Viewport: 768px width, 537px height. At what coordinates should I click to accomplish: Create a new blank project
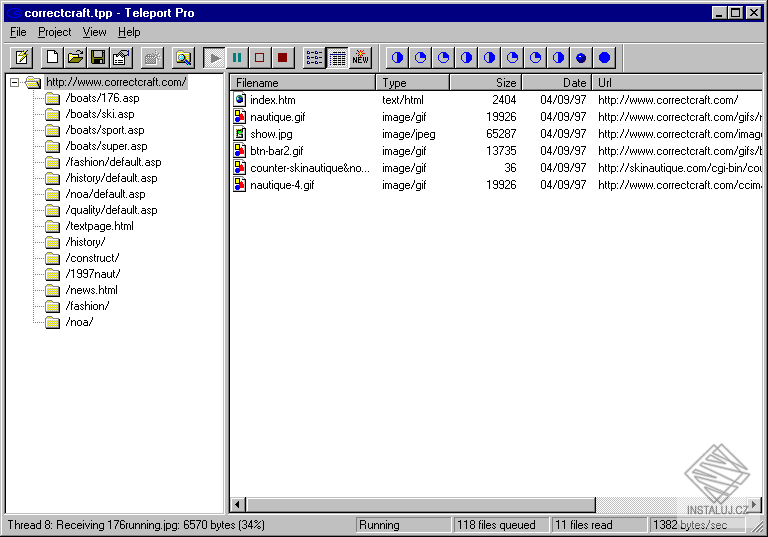tap(52, 58)
